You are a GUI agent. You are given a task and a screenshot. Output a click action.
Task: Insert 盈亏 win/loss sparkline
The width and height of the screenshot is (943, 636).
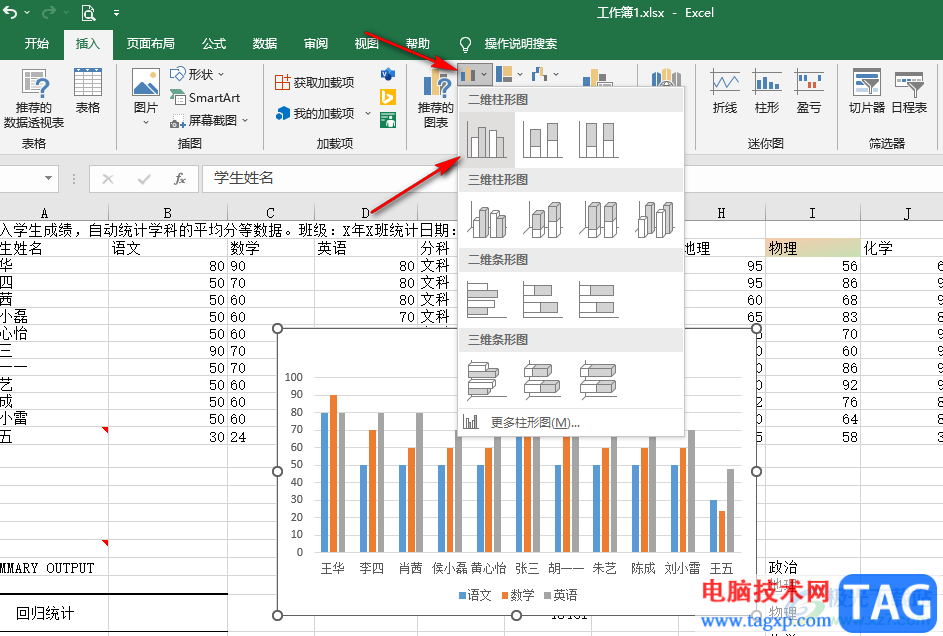808,91
